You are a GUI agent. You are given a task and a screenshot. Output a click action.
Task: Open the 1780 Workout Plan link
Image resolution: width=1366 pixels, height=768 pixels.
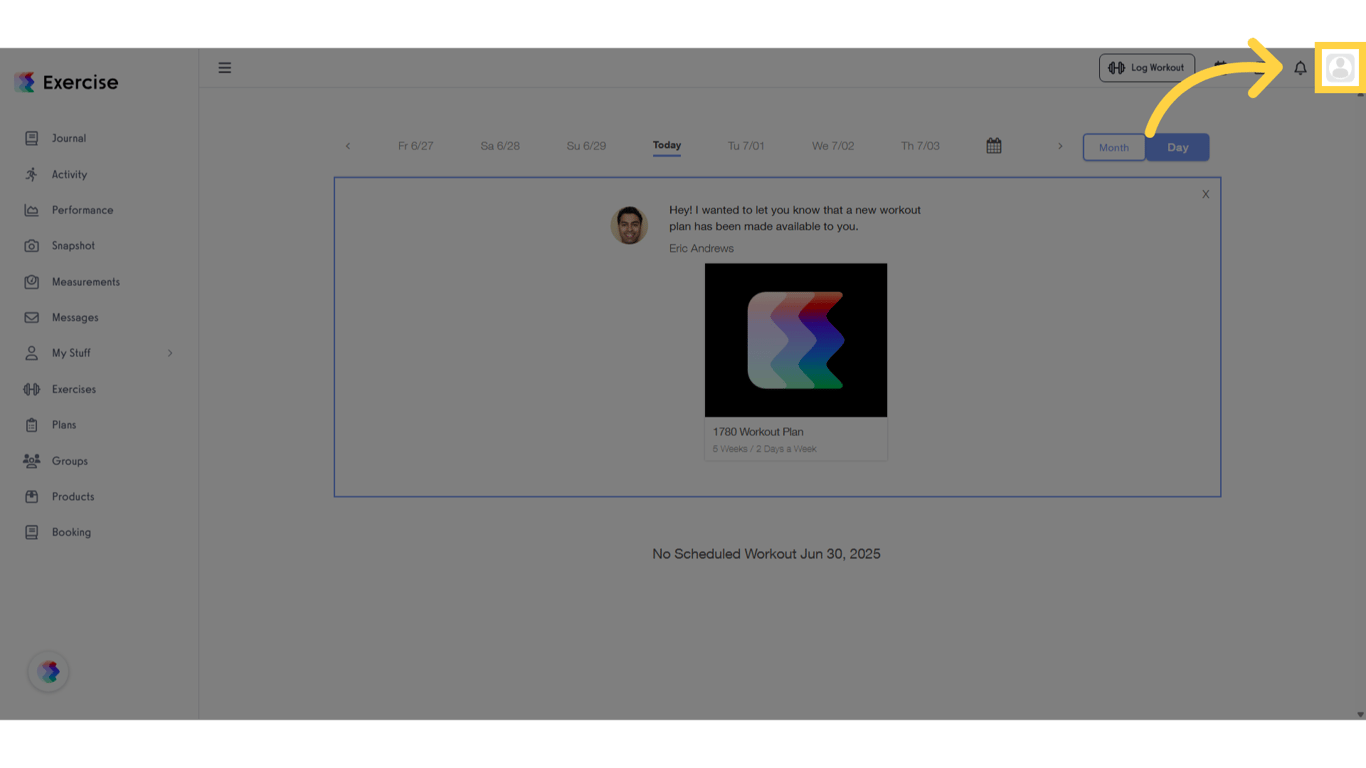(x=758, y=431)
